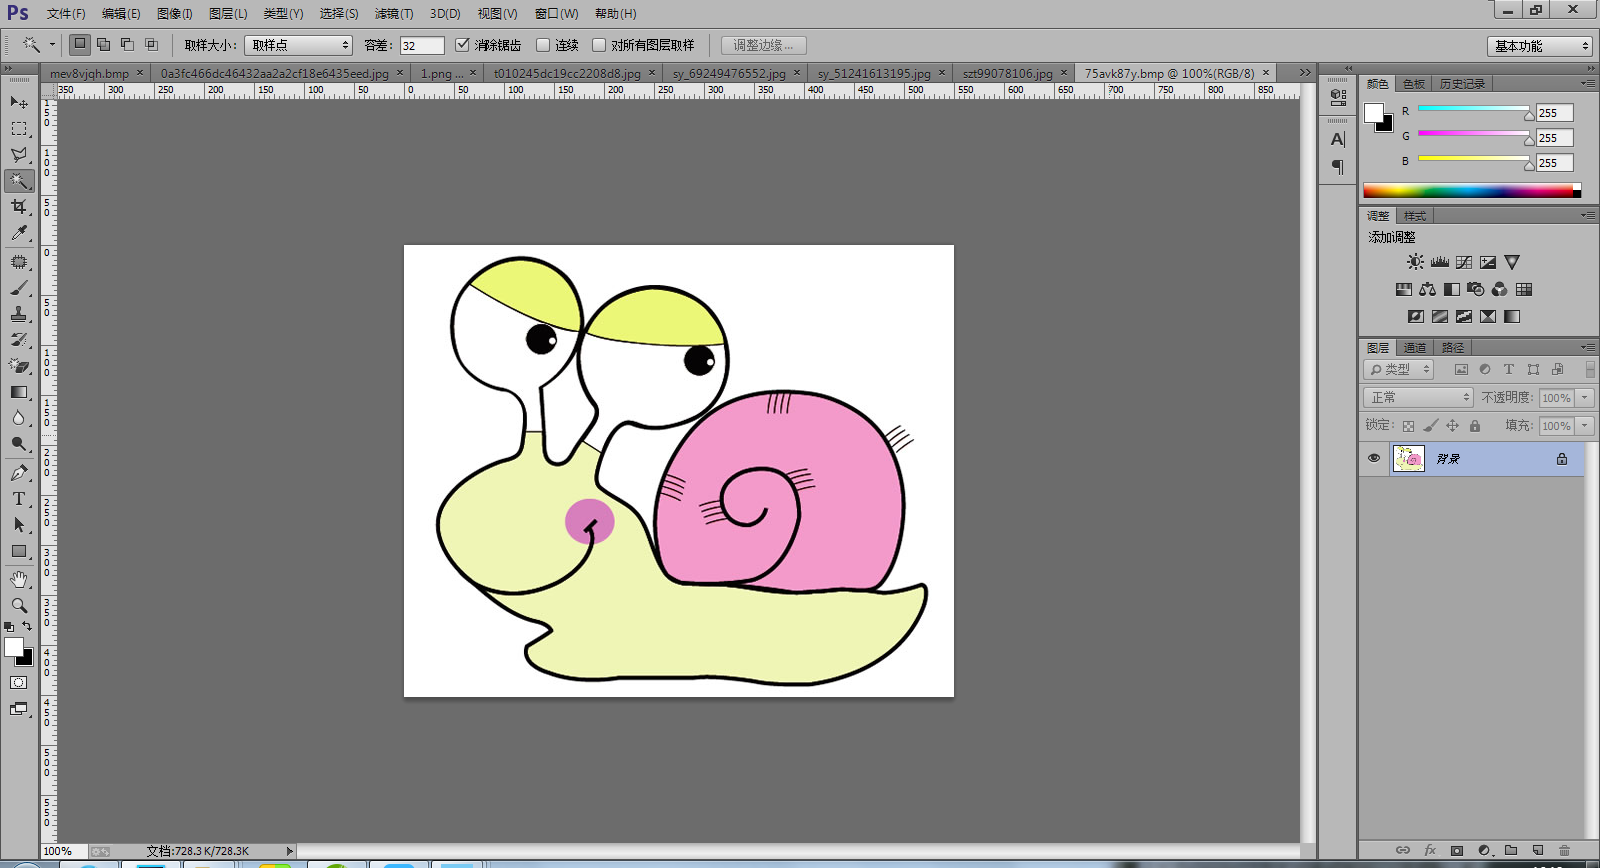Open the Paragraph panel icon
Image resolution: width=1600 pixels, height=868 pixels.
[1338, 167]
